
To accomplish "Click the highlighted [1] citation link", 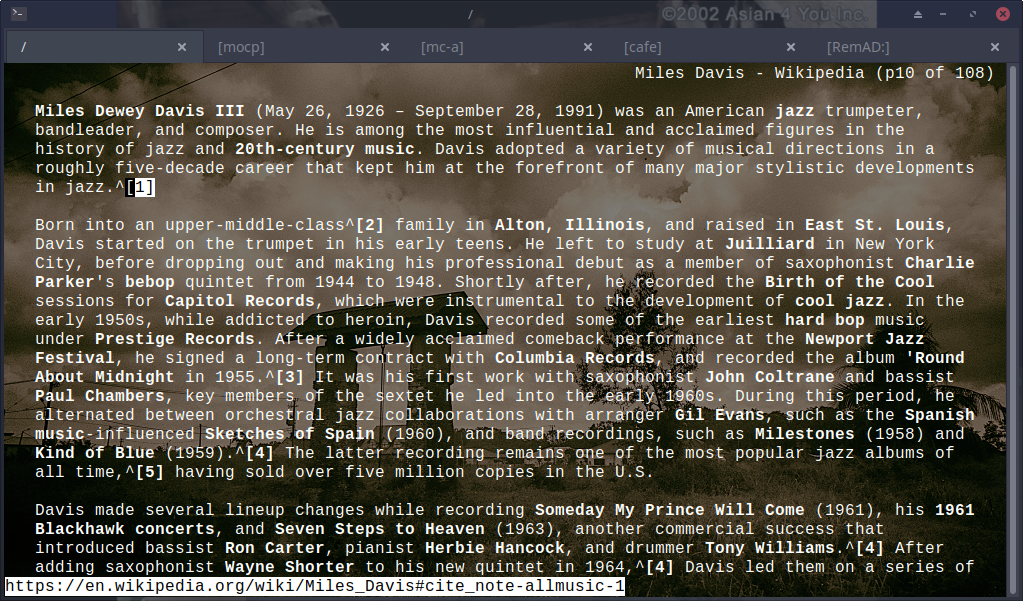I will tap(140, 187).
